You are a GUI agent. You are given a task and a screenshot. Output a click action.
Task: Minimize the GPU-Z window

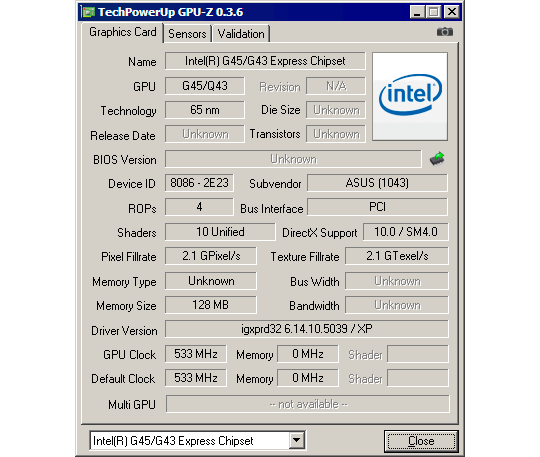coord(417,12)
